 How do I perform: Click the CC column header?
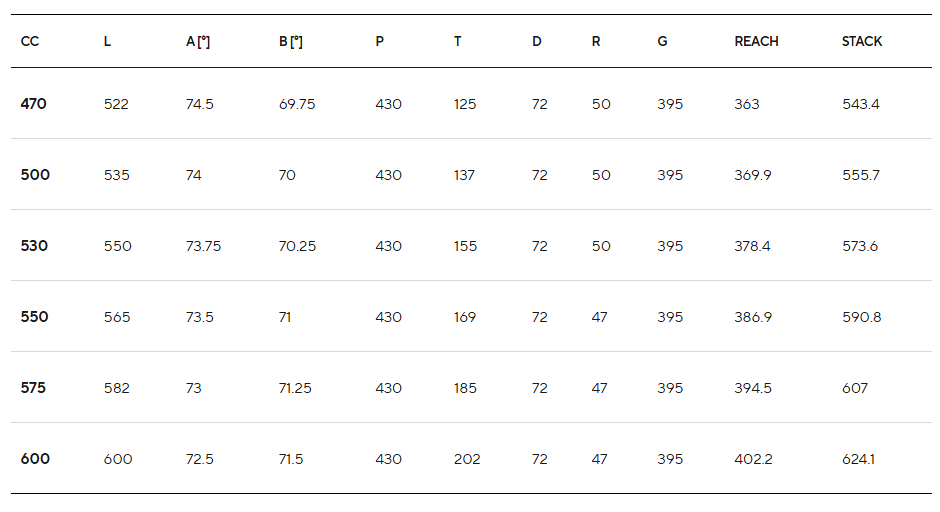tap(29, 41)
